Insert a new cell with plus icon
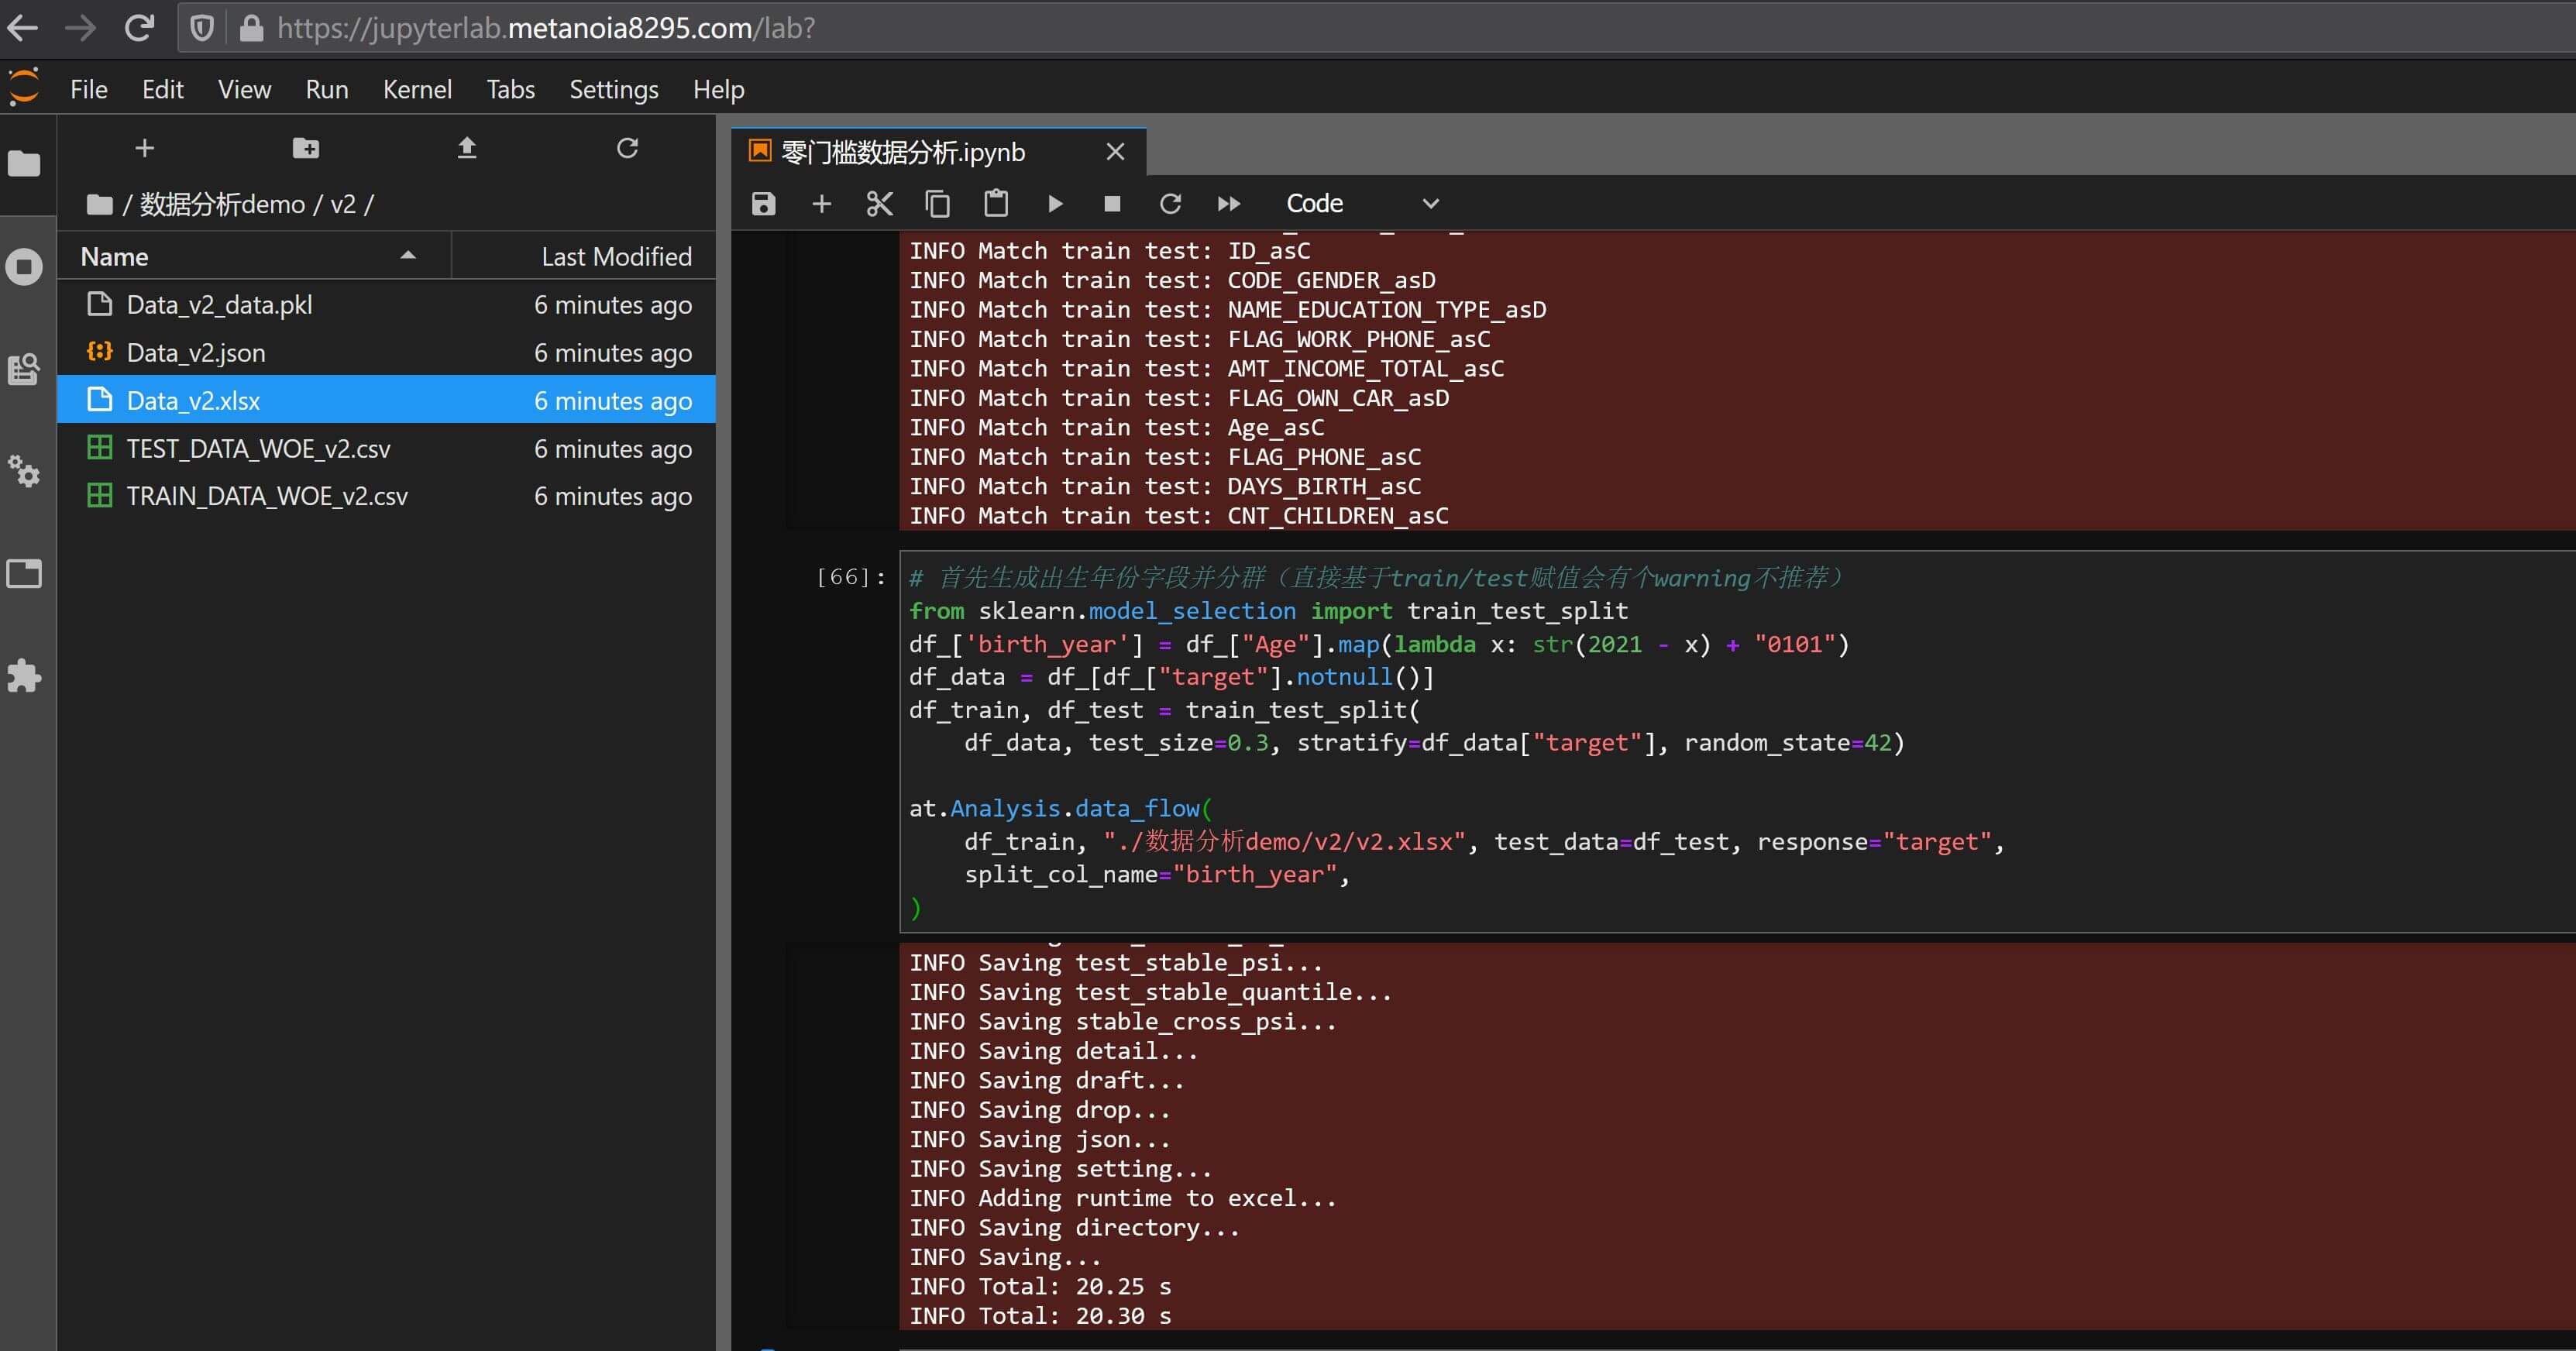 [821, 204]
